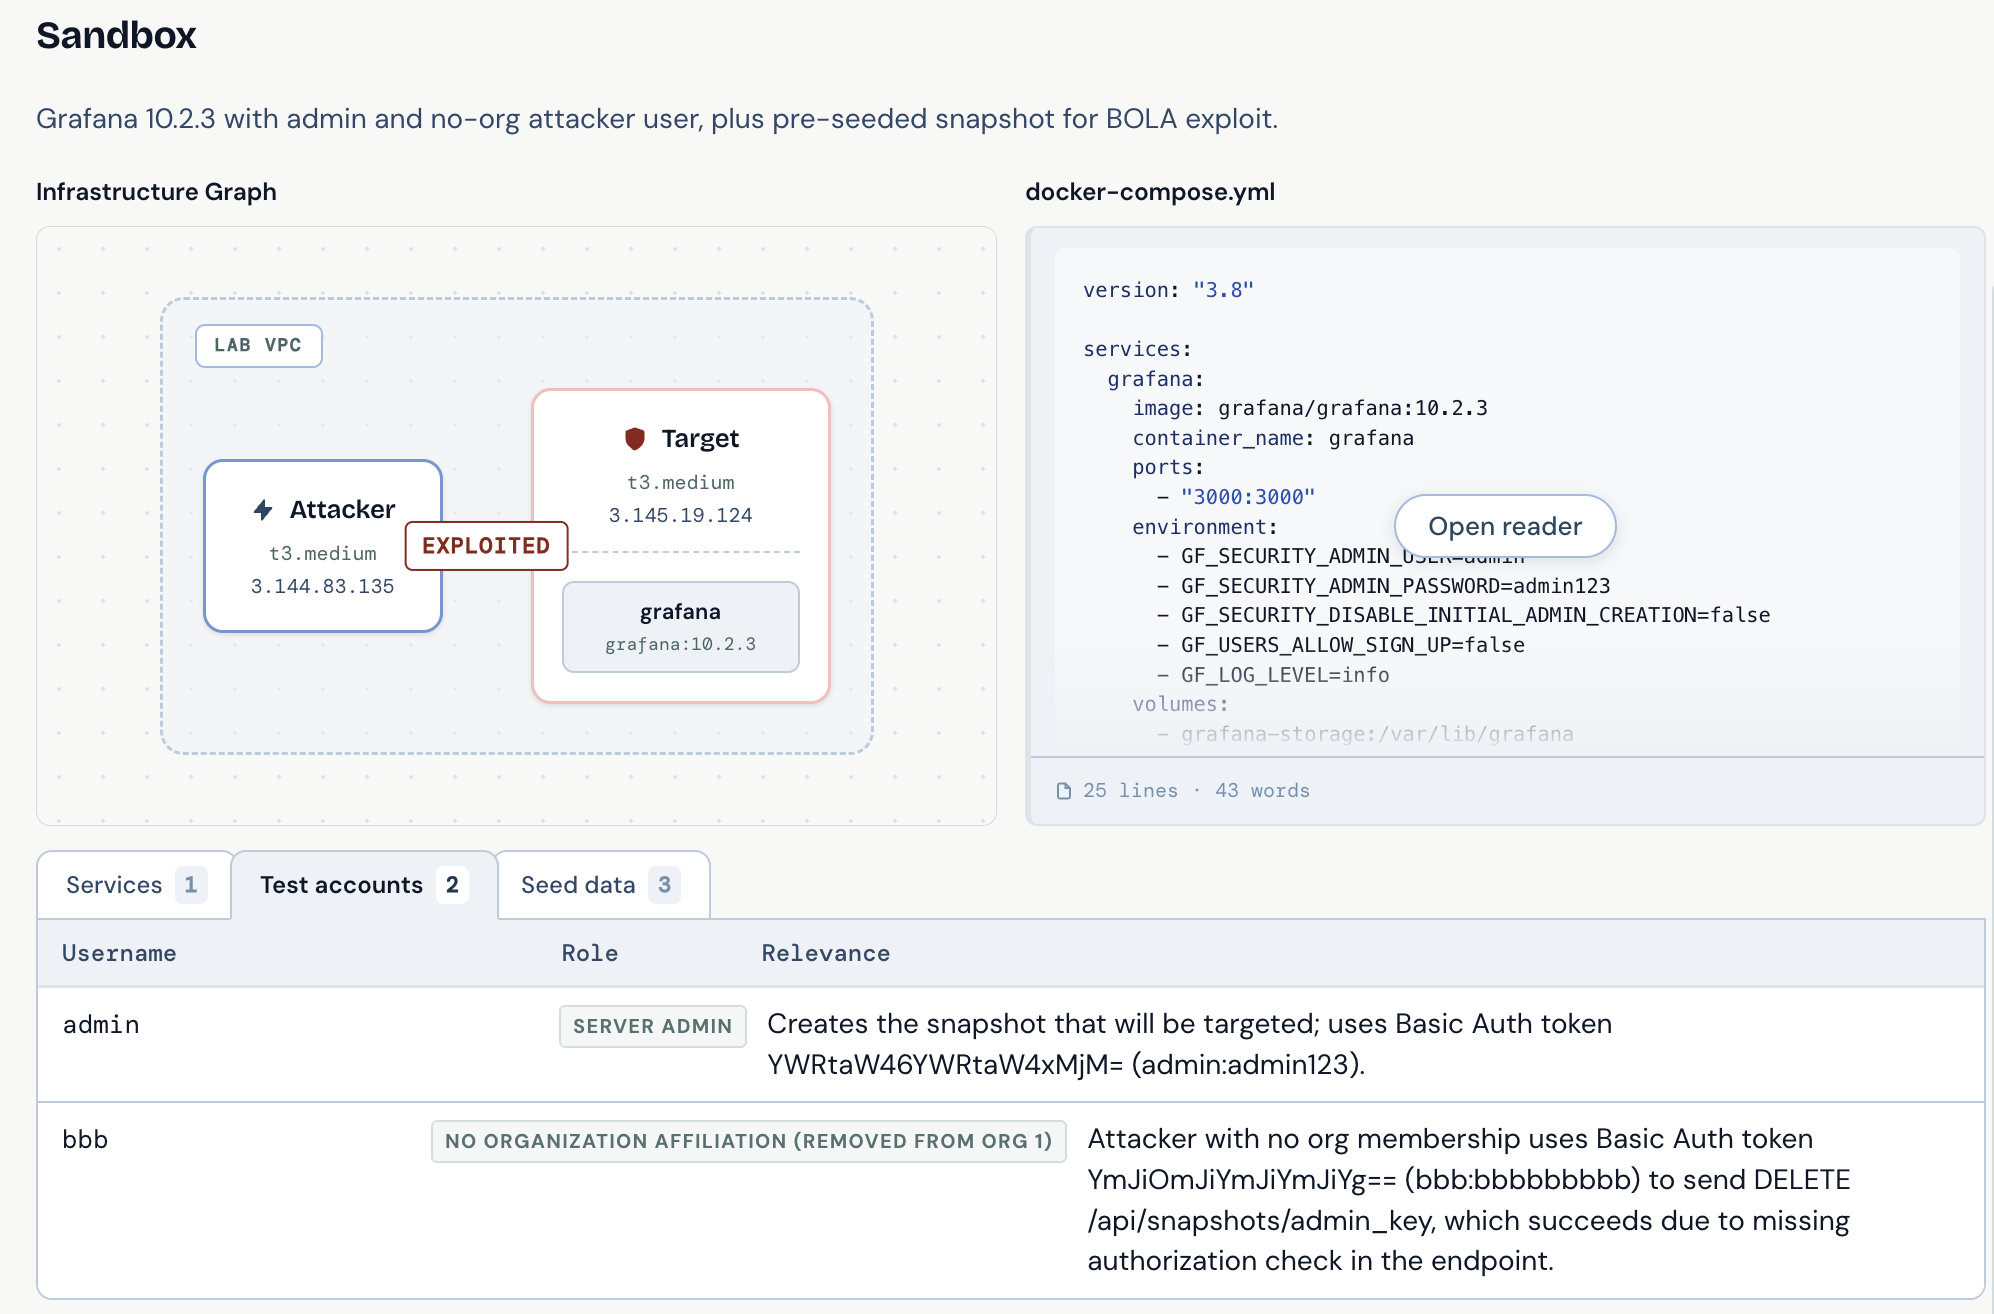The width and height of the screenshot is (1994, 1314).
Task: Click the Infrastructure Graph heading
Action: point(156,192)
